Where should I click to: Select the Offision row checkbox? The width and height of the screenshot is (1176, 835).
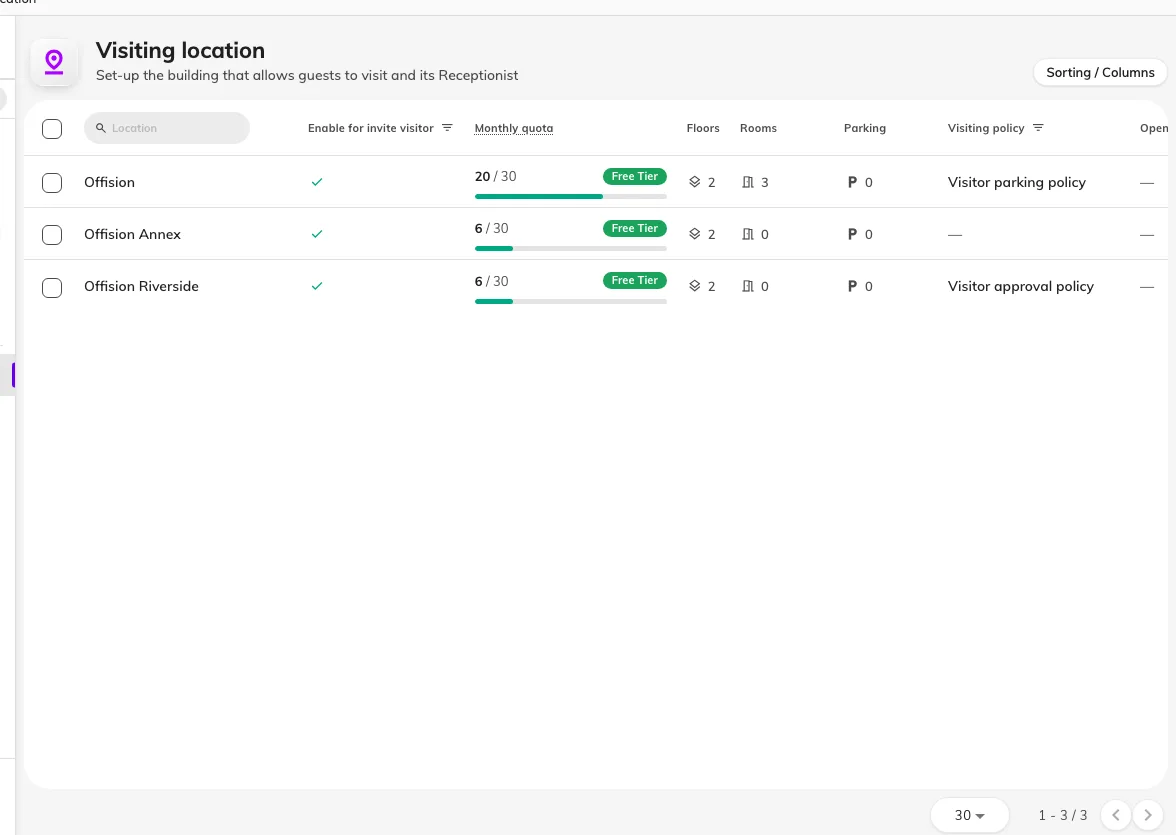point(52,183)
